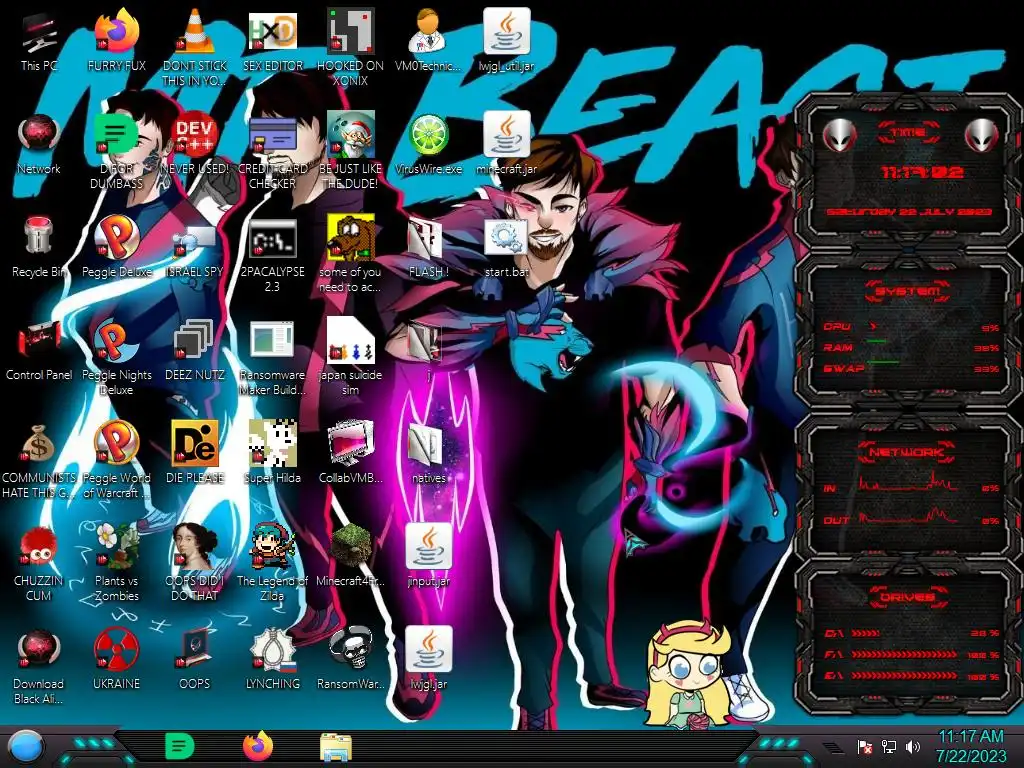
Task: Click the SYSTEM widget header
Action: [x=908, y=291]
